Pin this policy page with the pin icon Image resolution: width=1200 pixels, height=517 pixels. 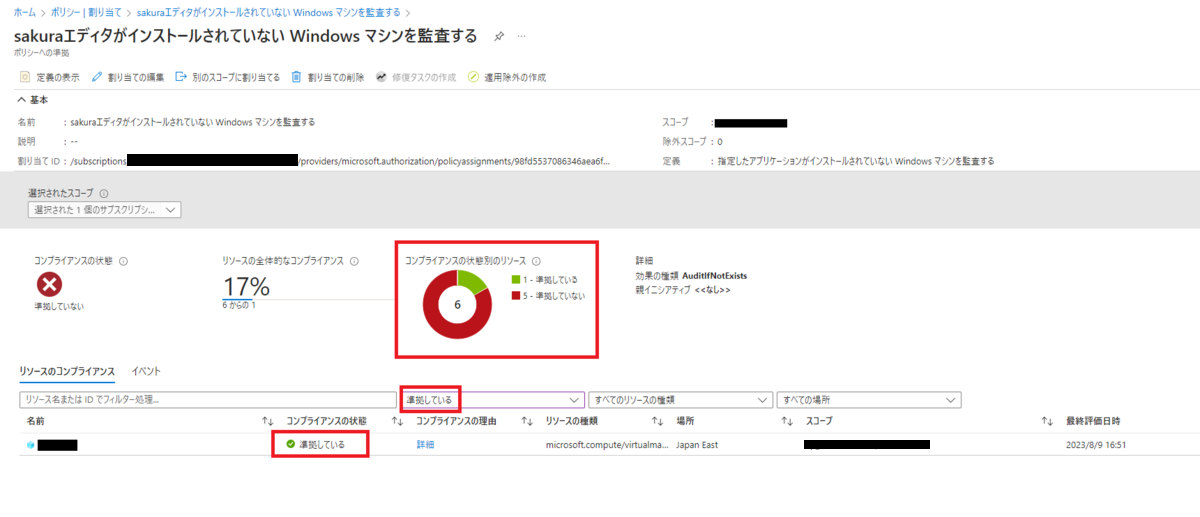[x=499, y=37]
